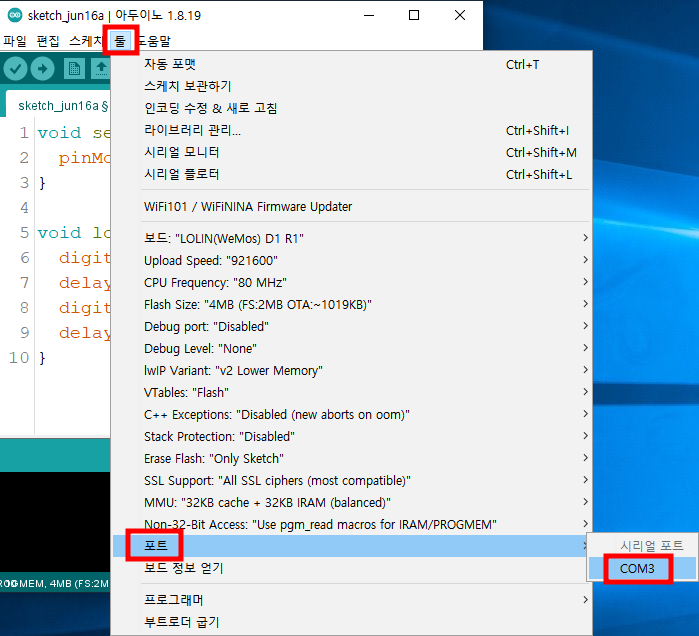
Task: Click the black console output area
Action: point(55,521)
